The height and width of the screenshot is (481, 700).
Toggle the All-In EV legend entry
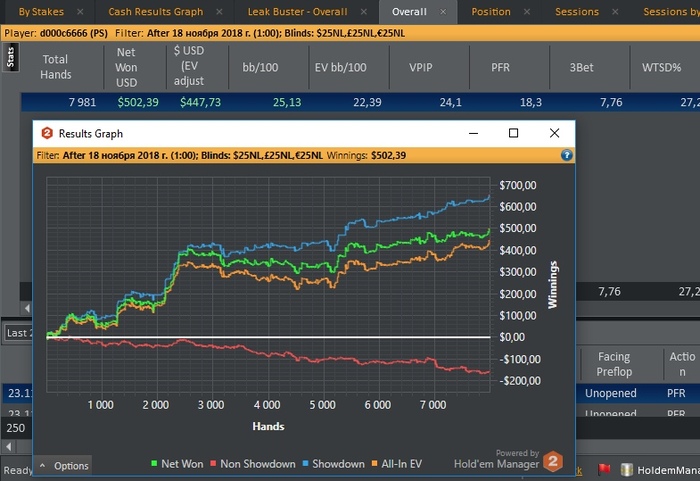coord(396,464)
